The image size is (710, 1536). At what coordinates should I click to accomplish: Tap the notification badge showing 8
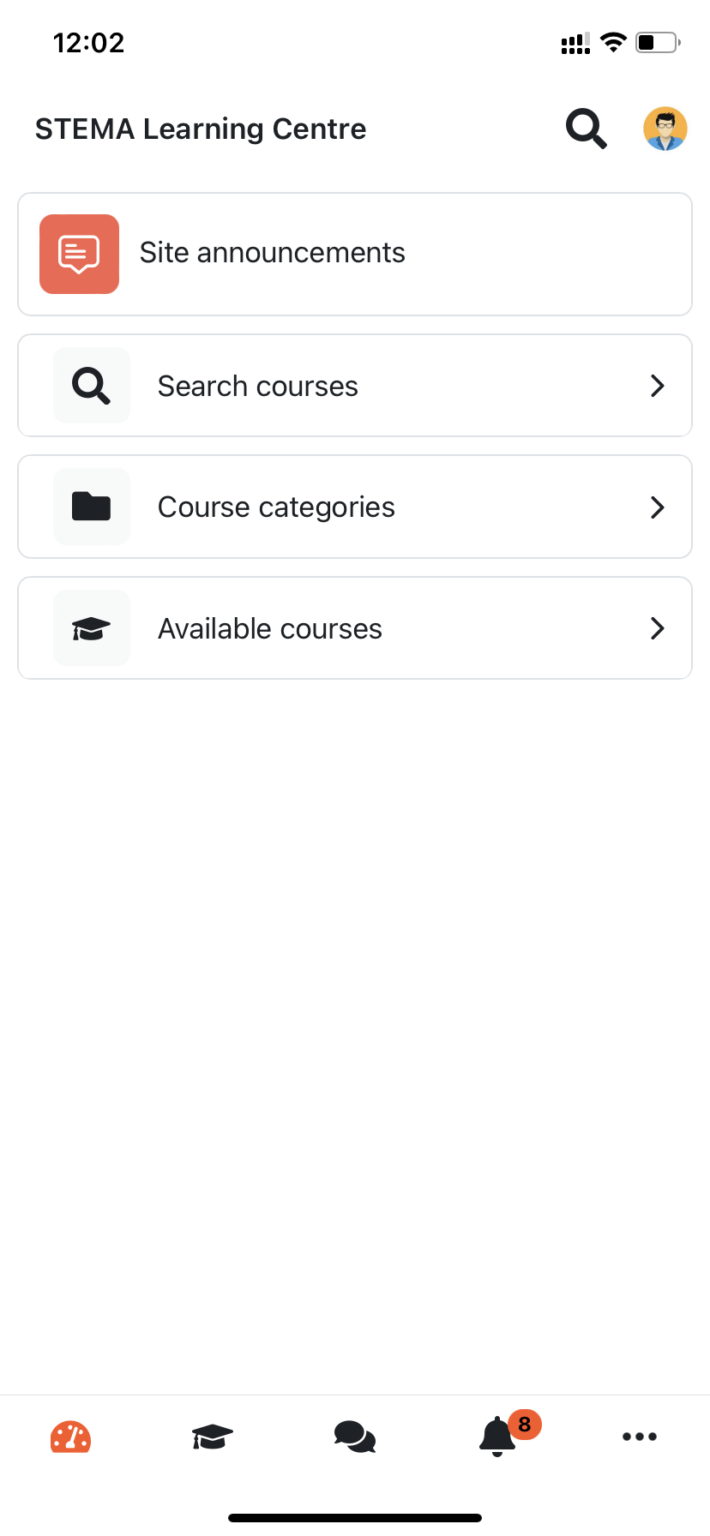pyautogui.click(x=524, y=1424)
